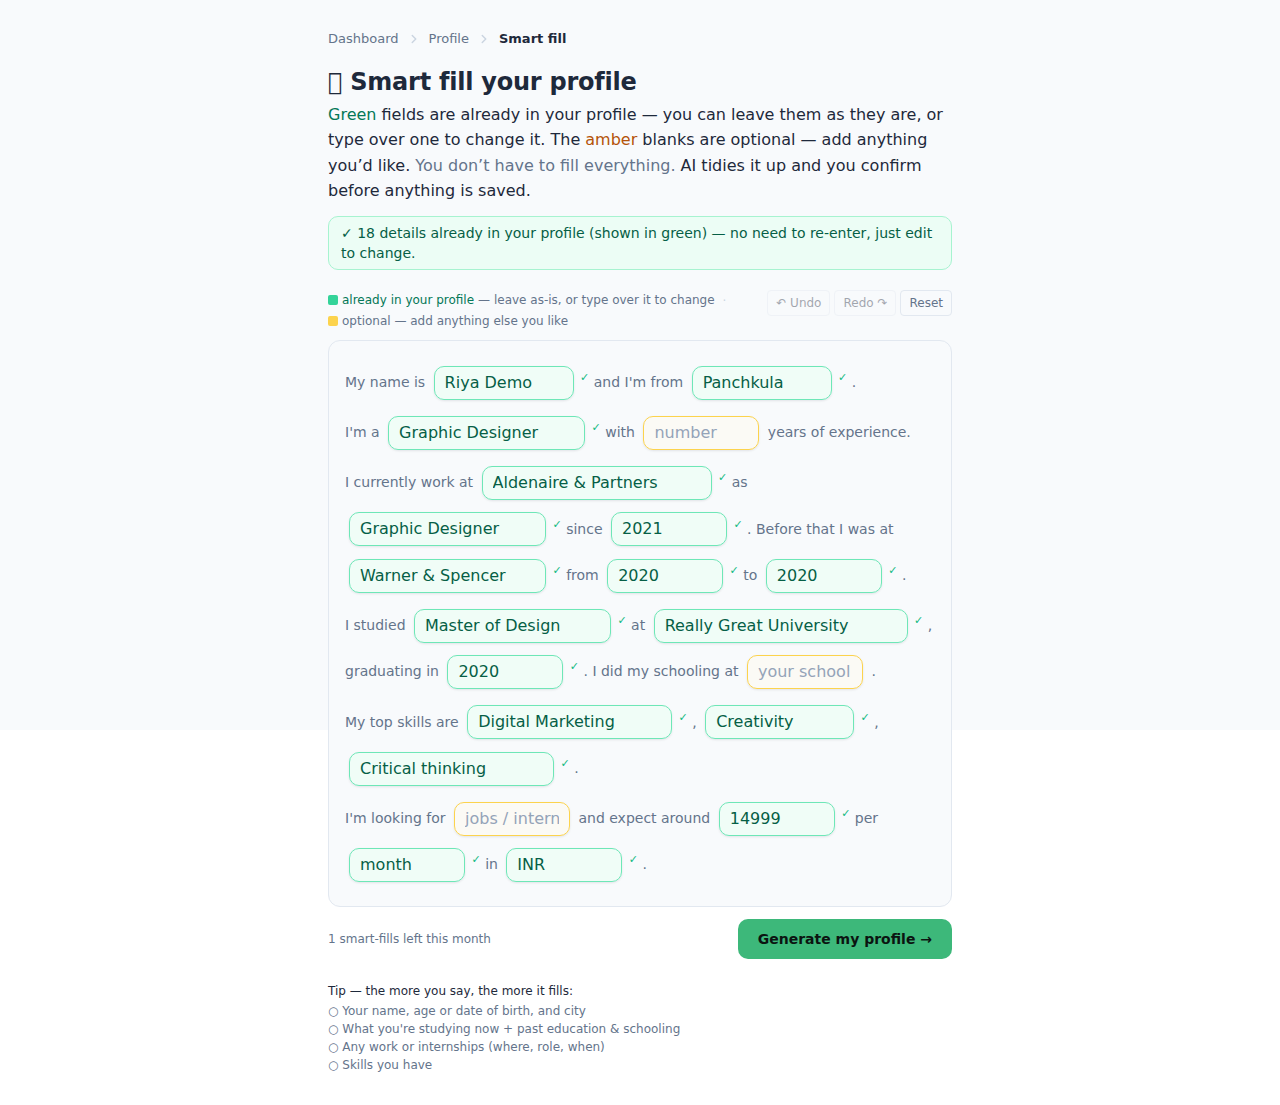Screen dimensions: 1280x1105
Task: Go to Dashboard breadcrumb
Action: (x=363, y=39)
